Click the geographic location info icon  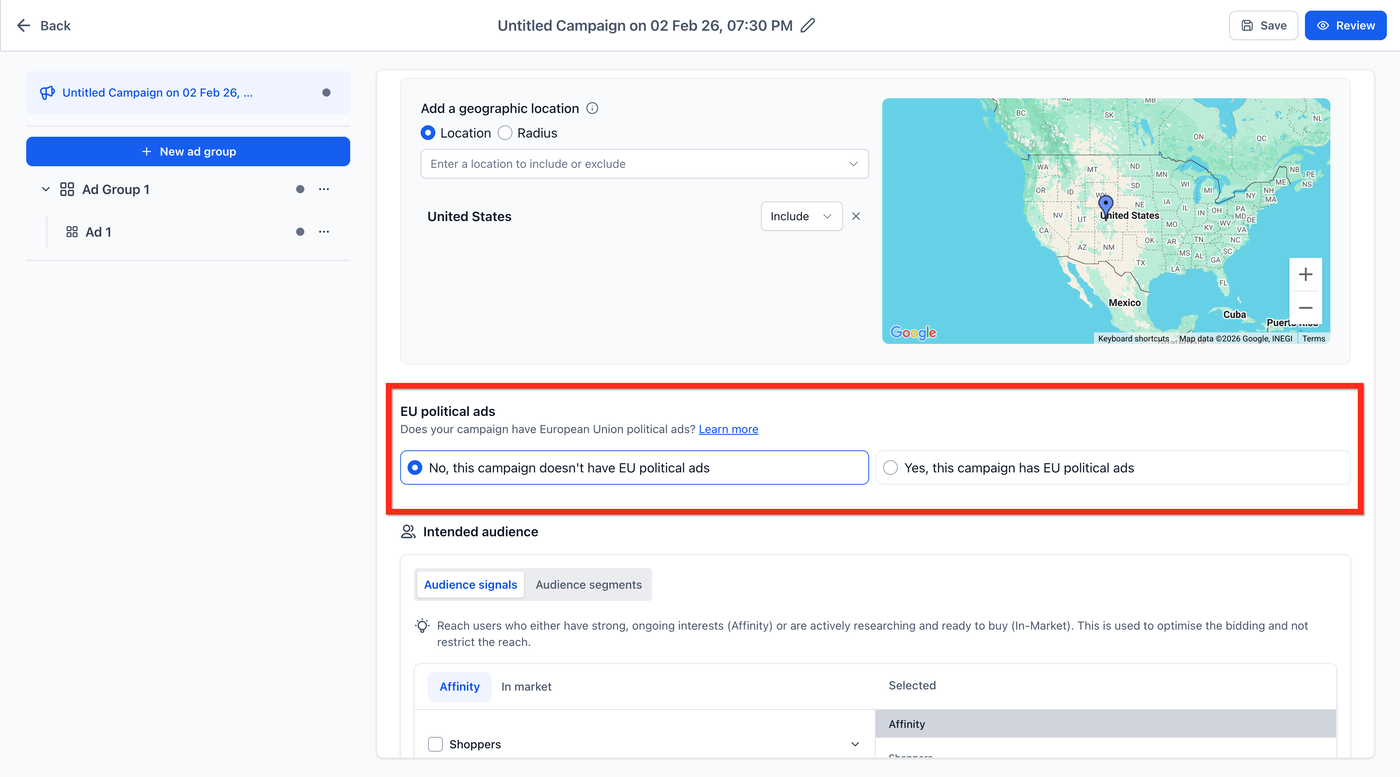592,109
